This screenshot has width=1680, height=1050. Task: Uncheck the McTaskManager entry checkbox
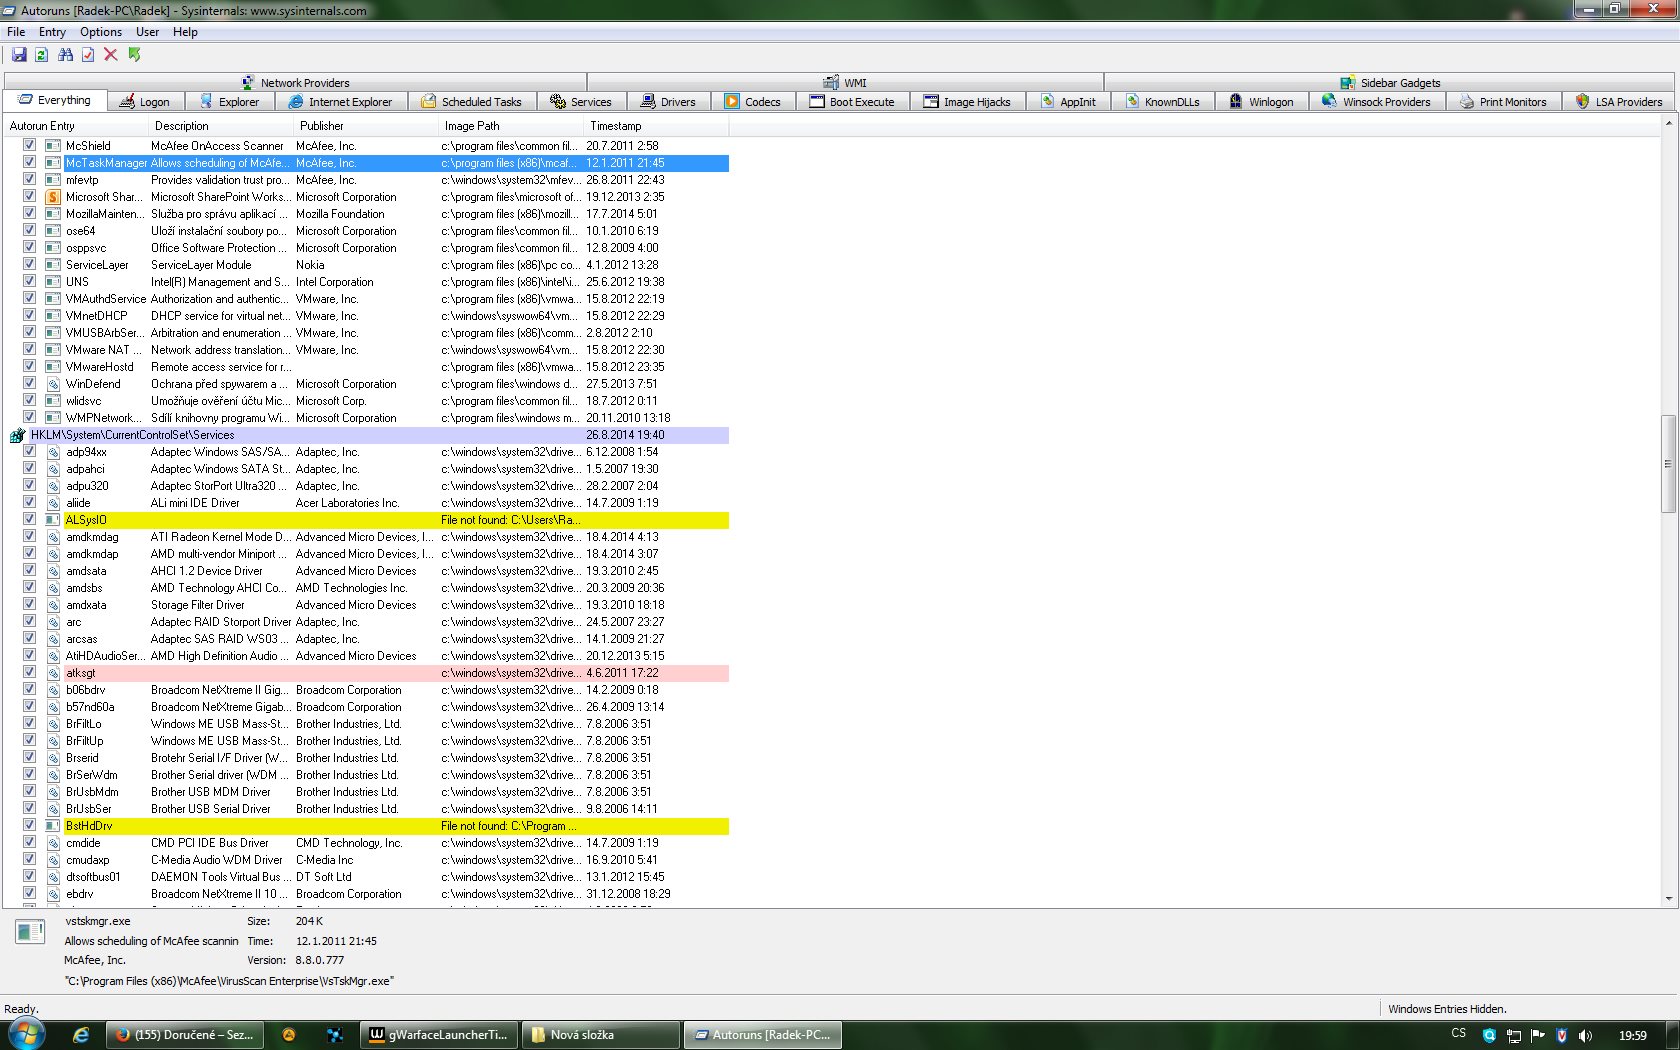30,162
